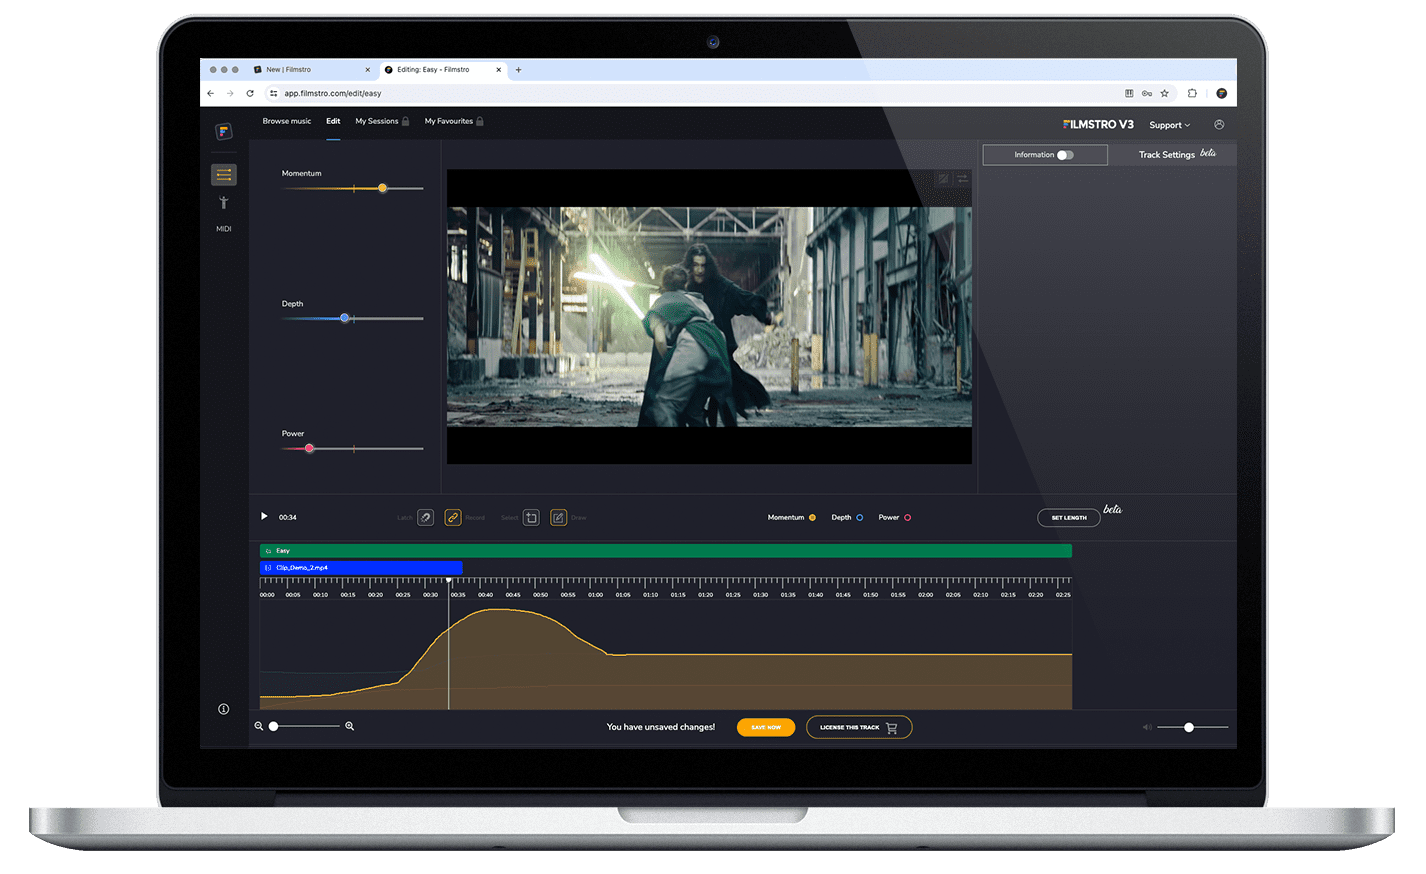Click the info icon in the left sidebar

pos(223,709)
